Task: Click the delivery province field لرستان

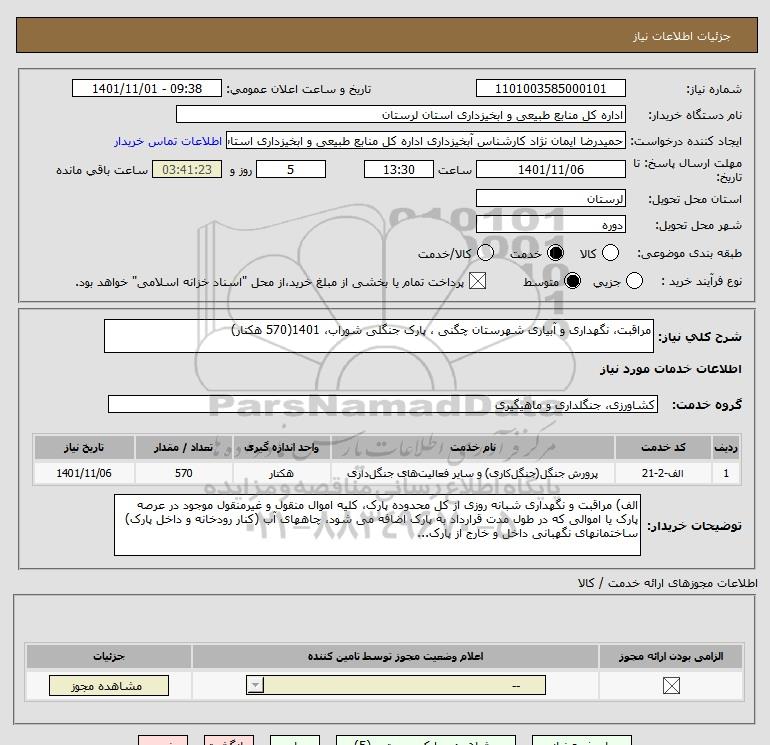Action: coord(550,198)
